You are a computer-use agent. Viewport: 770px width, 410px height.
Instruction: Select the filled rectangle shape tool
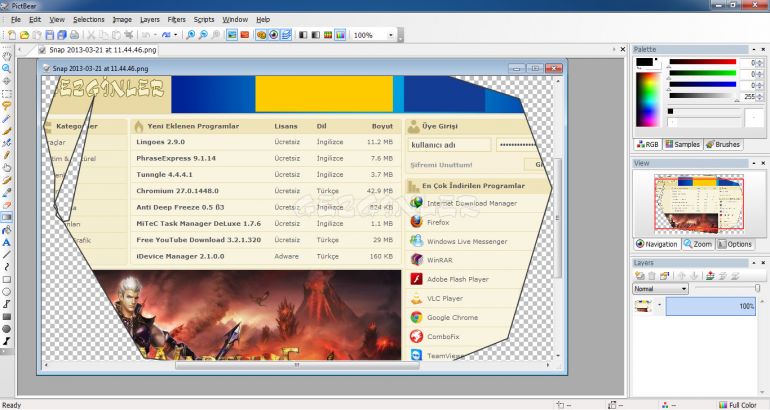click(6, 317)
